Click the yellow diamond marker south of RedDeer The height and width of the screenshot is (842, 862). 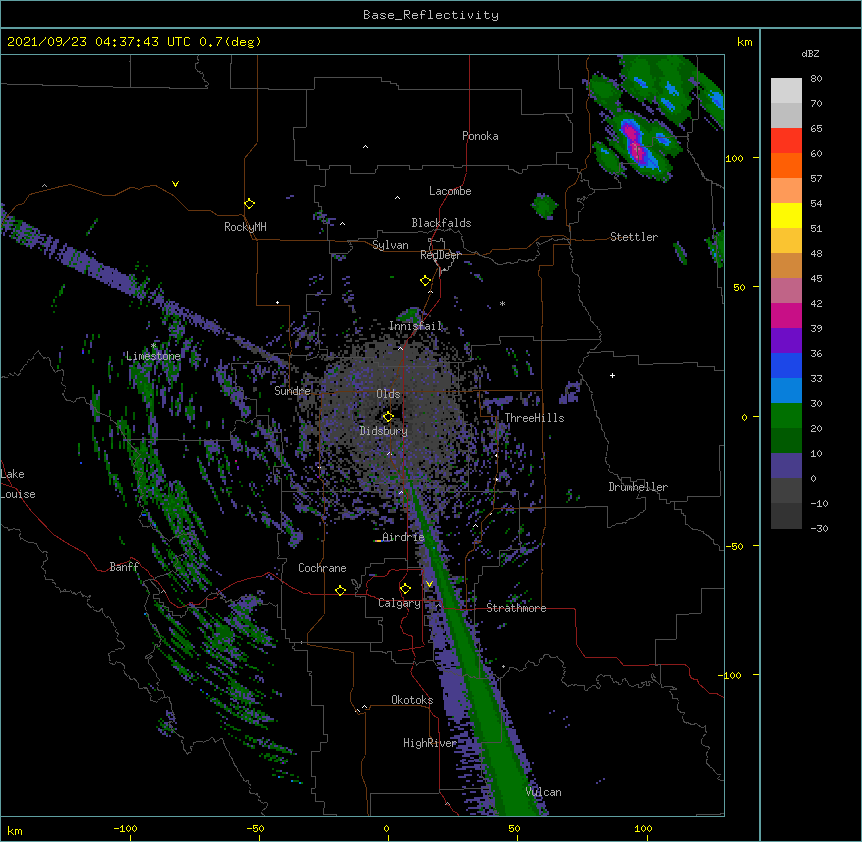pos(426,281)
